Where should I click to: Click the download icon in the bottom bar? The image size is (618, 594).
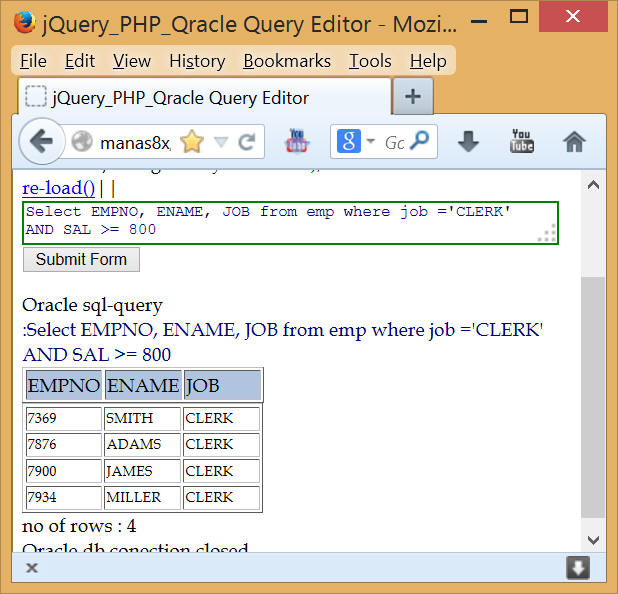(x=577, y=568)
